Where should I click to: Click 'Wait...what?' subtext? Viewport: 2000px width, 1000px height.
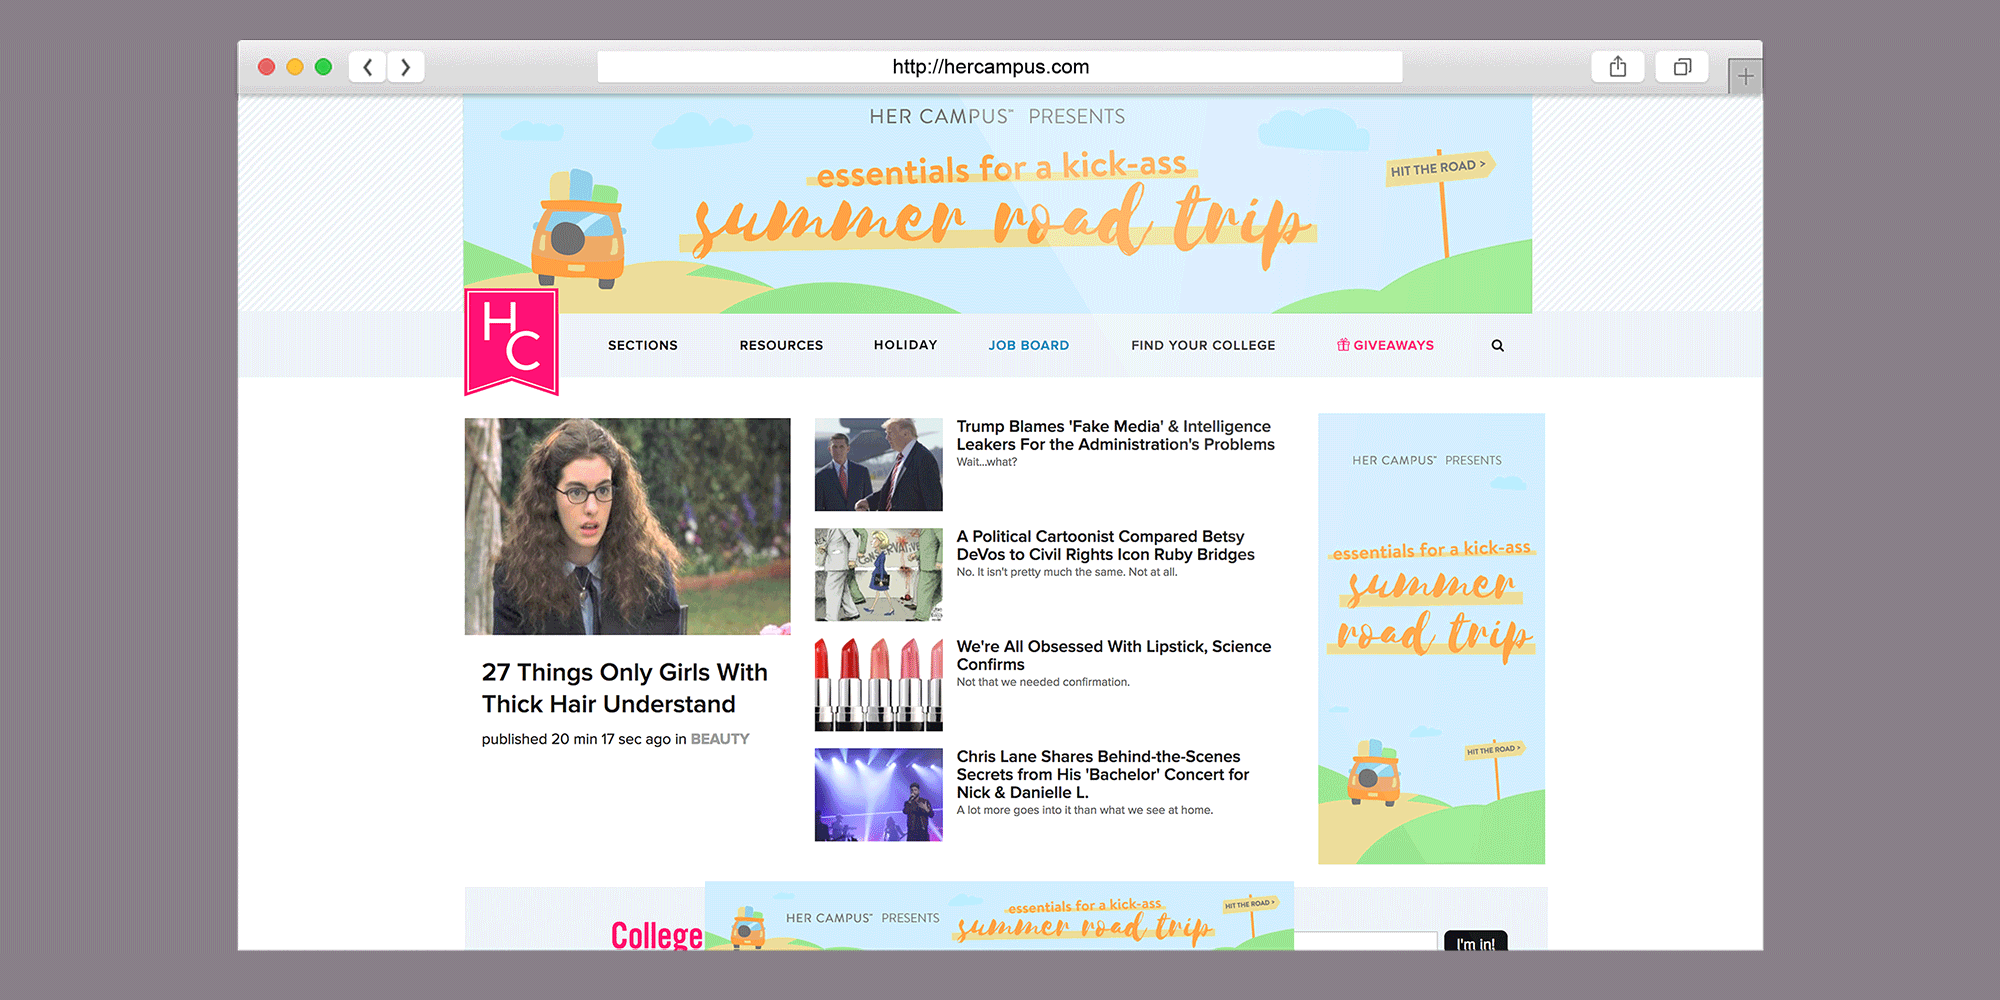point(986,462)
